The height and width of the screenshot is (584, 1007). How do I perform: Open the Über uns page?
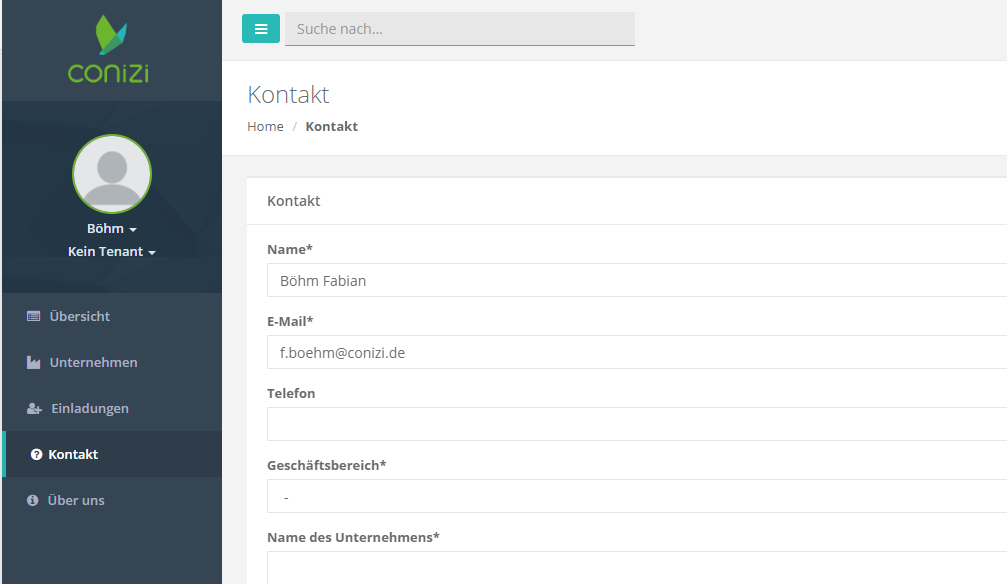coord(76,501)
